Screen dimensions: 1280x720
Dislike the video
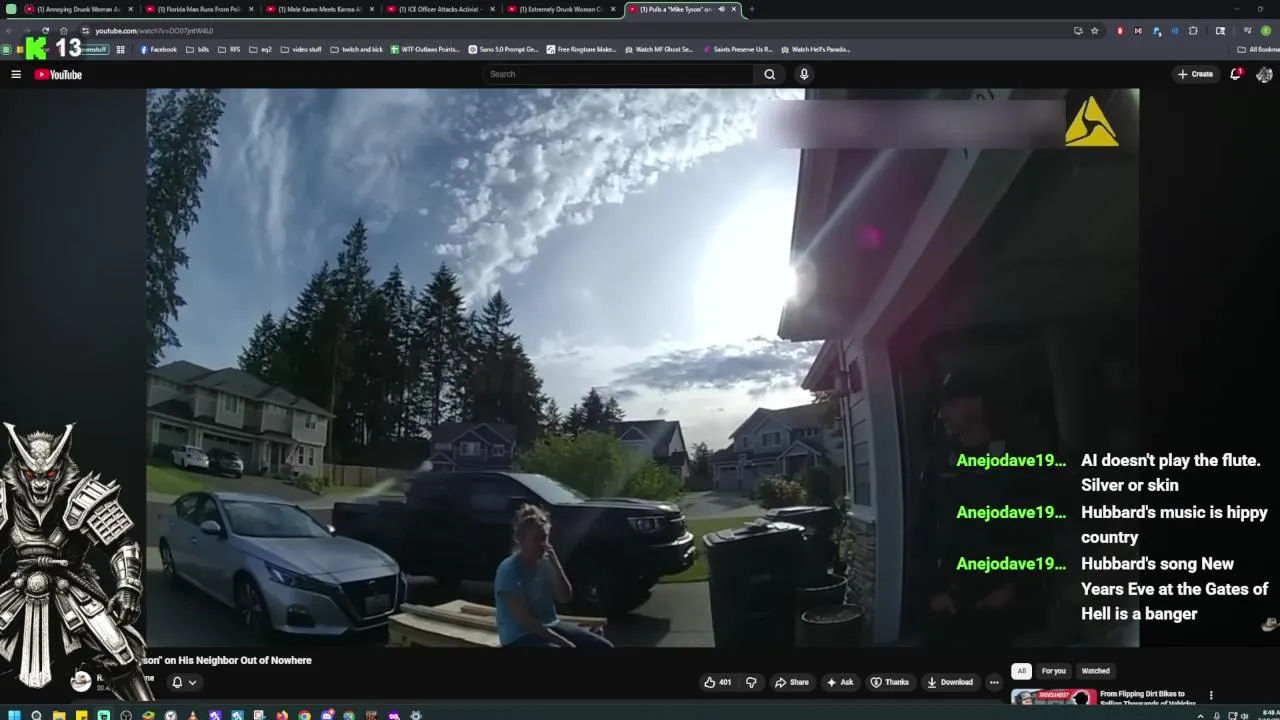[x=751, y=682]
